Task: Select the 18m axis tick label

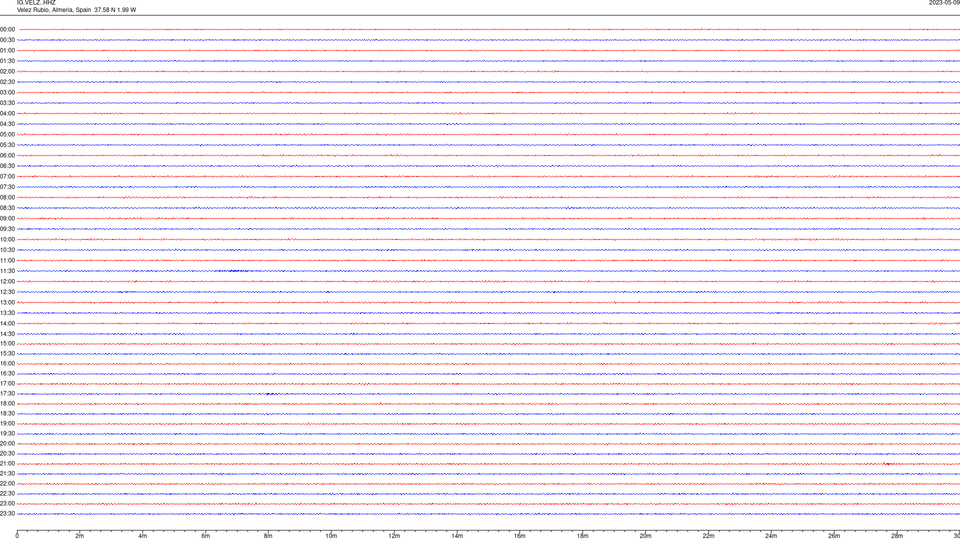Action: (582, 536)
